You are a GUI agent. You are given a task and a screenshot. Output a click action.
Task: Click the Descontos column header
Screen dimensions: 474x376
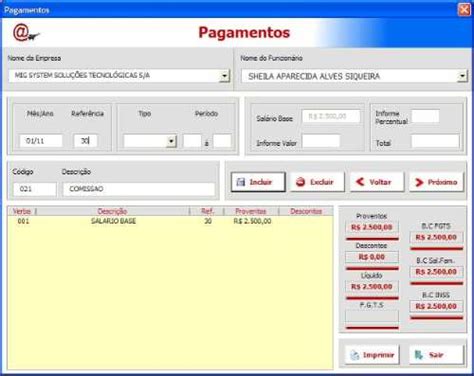point(306,211)
